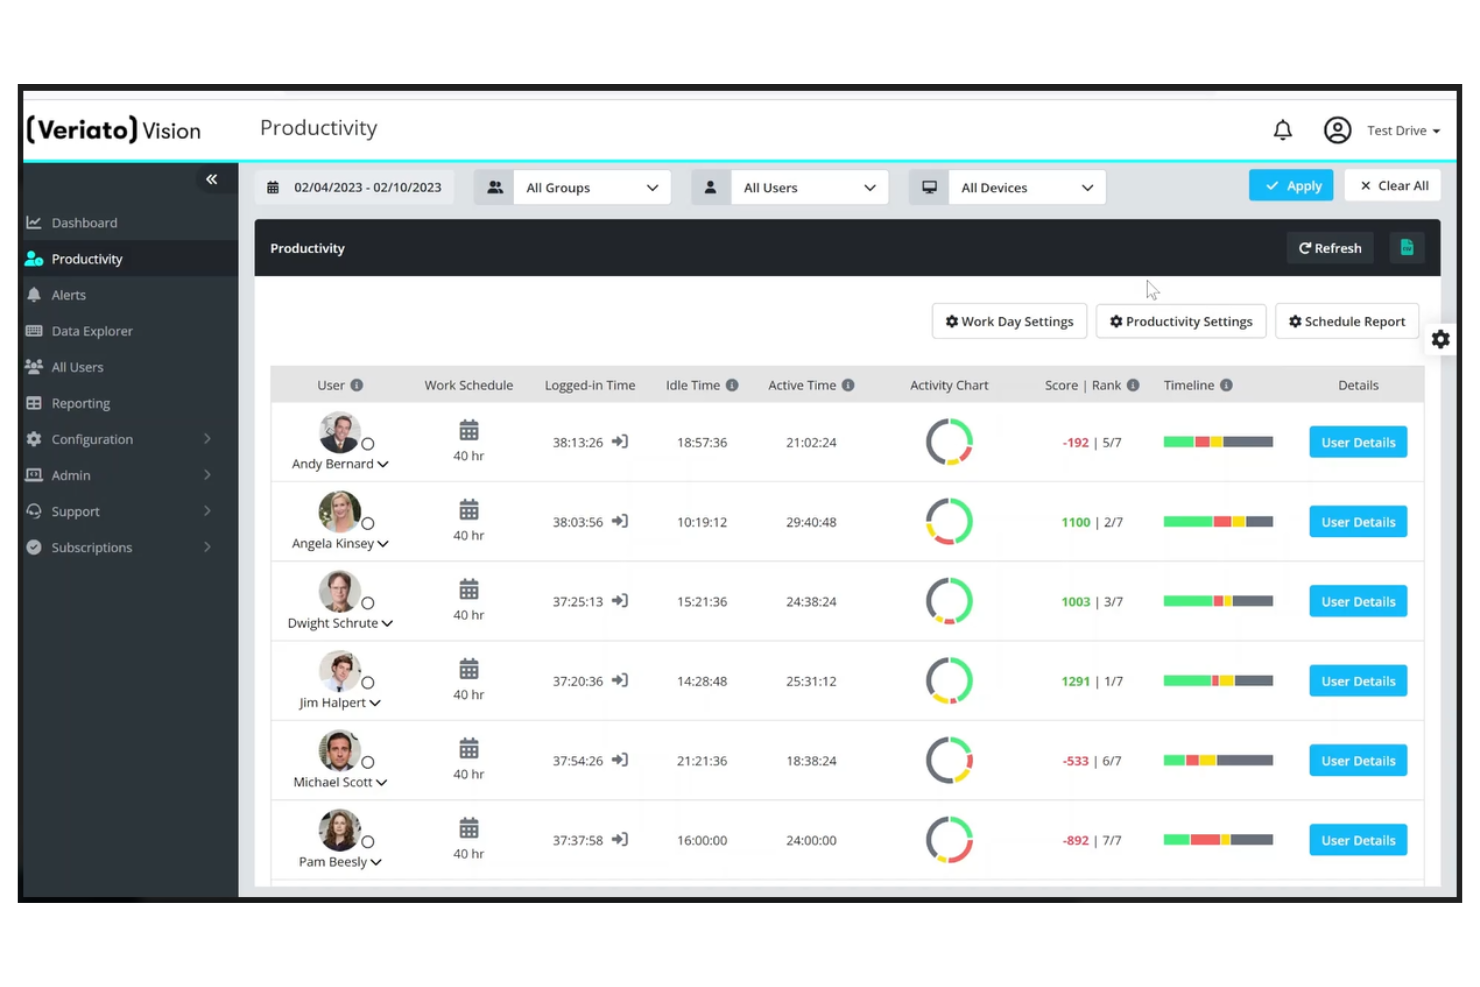
Task: Click the user account avatar icon
Action: point(1337,130)
